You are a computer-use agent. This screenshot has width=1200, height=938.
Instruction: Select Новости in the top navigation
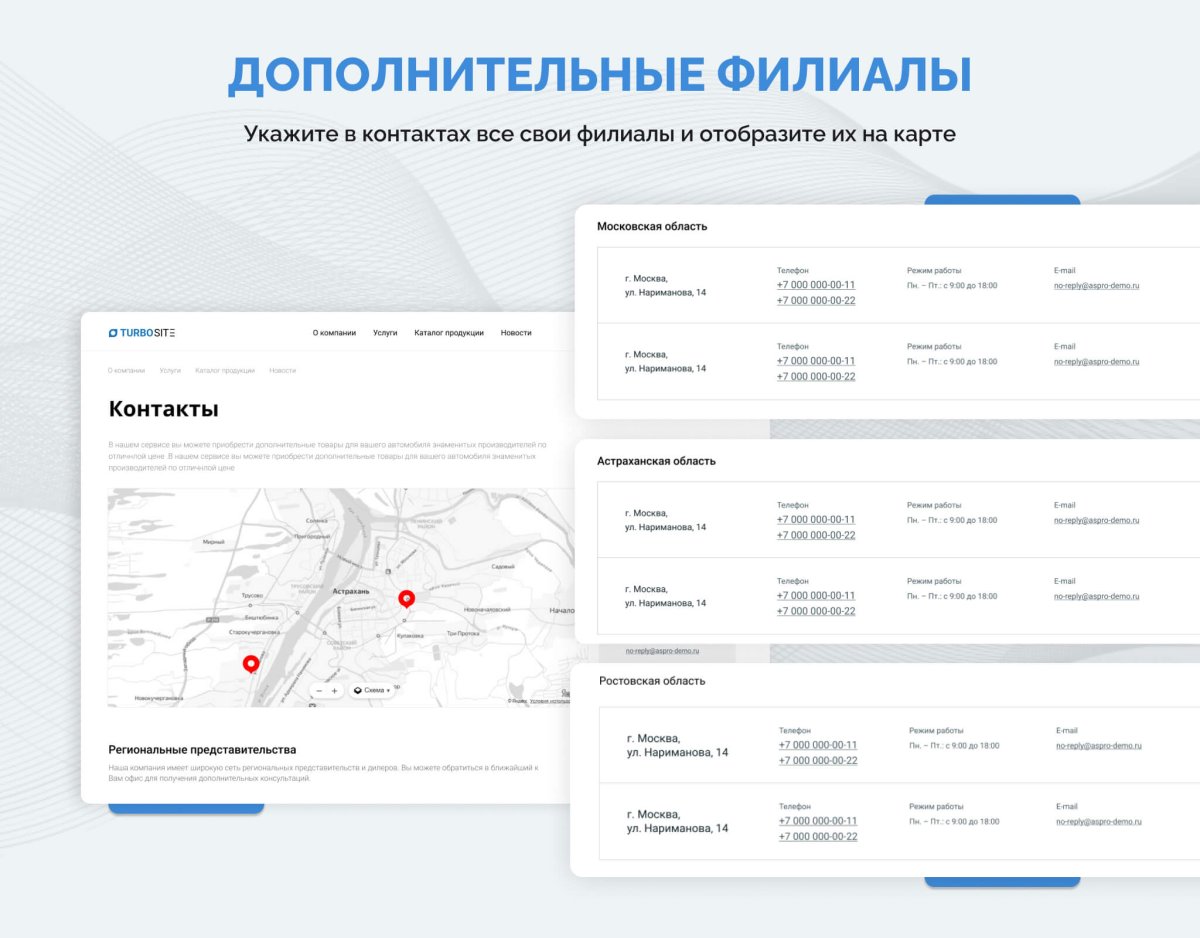coord(517,332)
